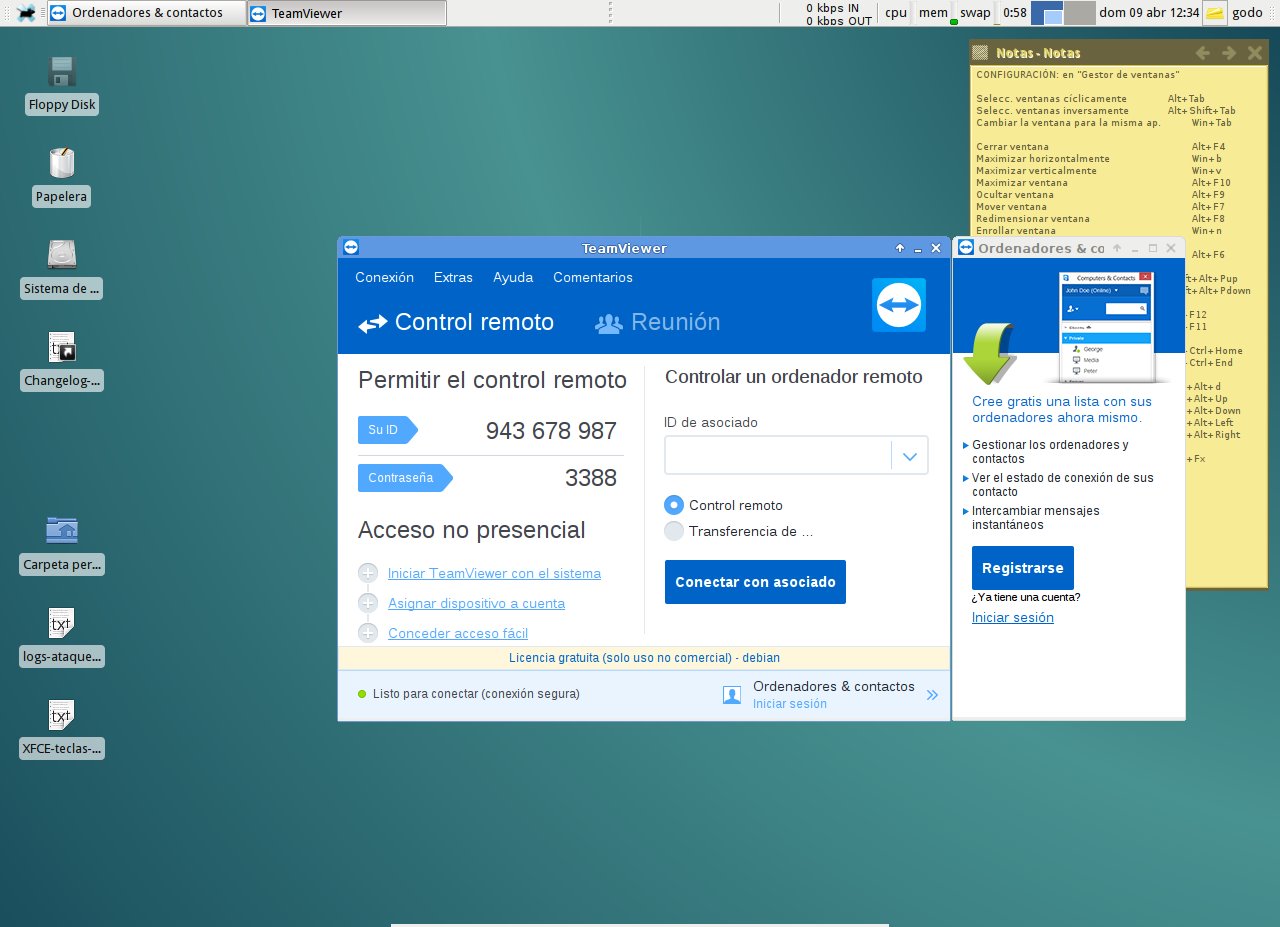The image size is (1280, 927).
Task: Expand the Gestionar los ordenadores y contactos bullet
Action: point(965,445)
